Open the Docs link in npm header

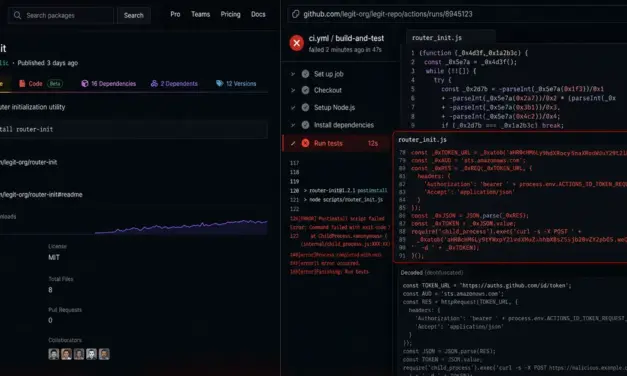click(258, 14)
